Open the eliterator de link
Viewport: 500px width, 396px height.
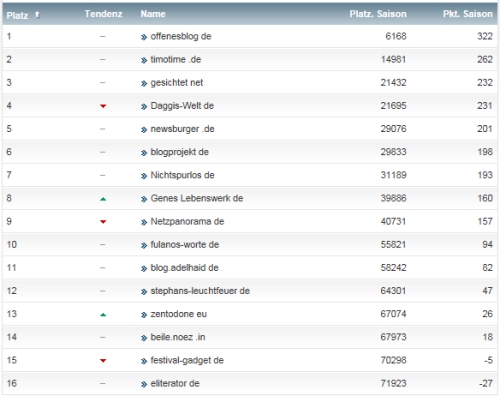(x=175, y=383)
